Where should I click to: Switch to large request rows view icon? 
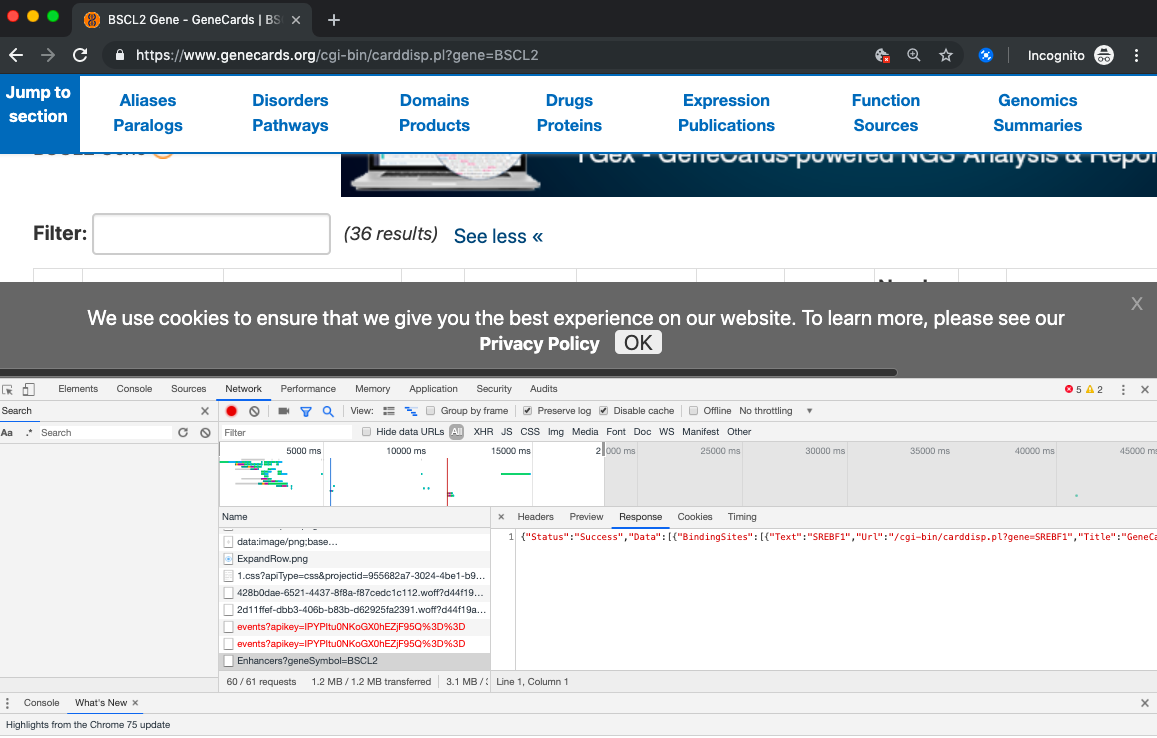(389, 411)
